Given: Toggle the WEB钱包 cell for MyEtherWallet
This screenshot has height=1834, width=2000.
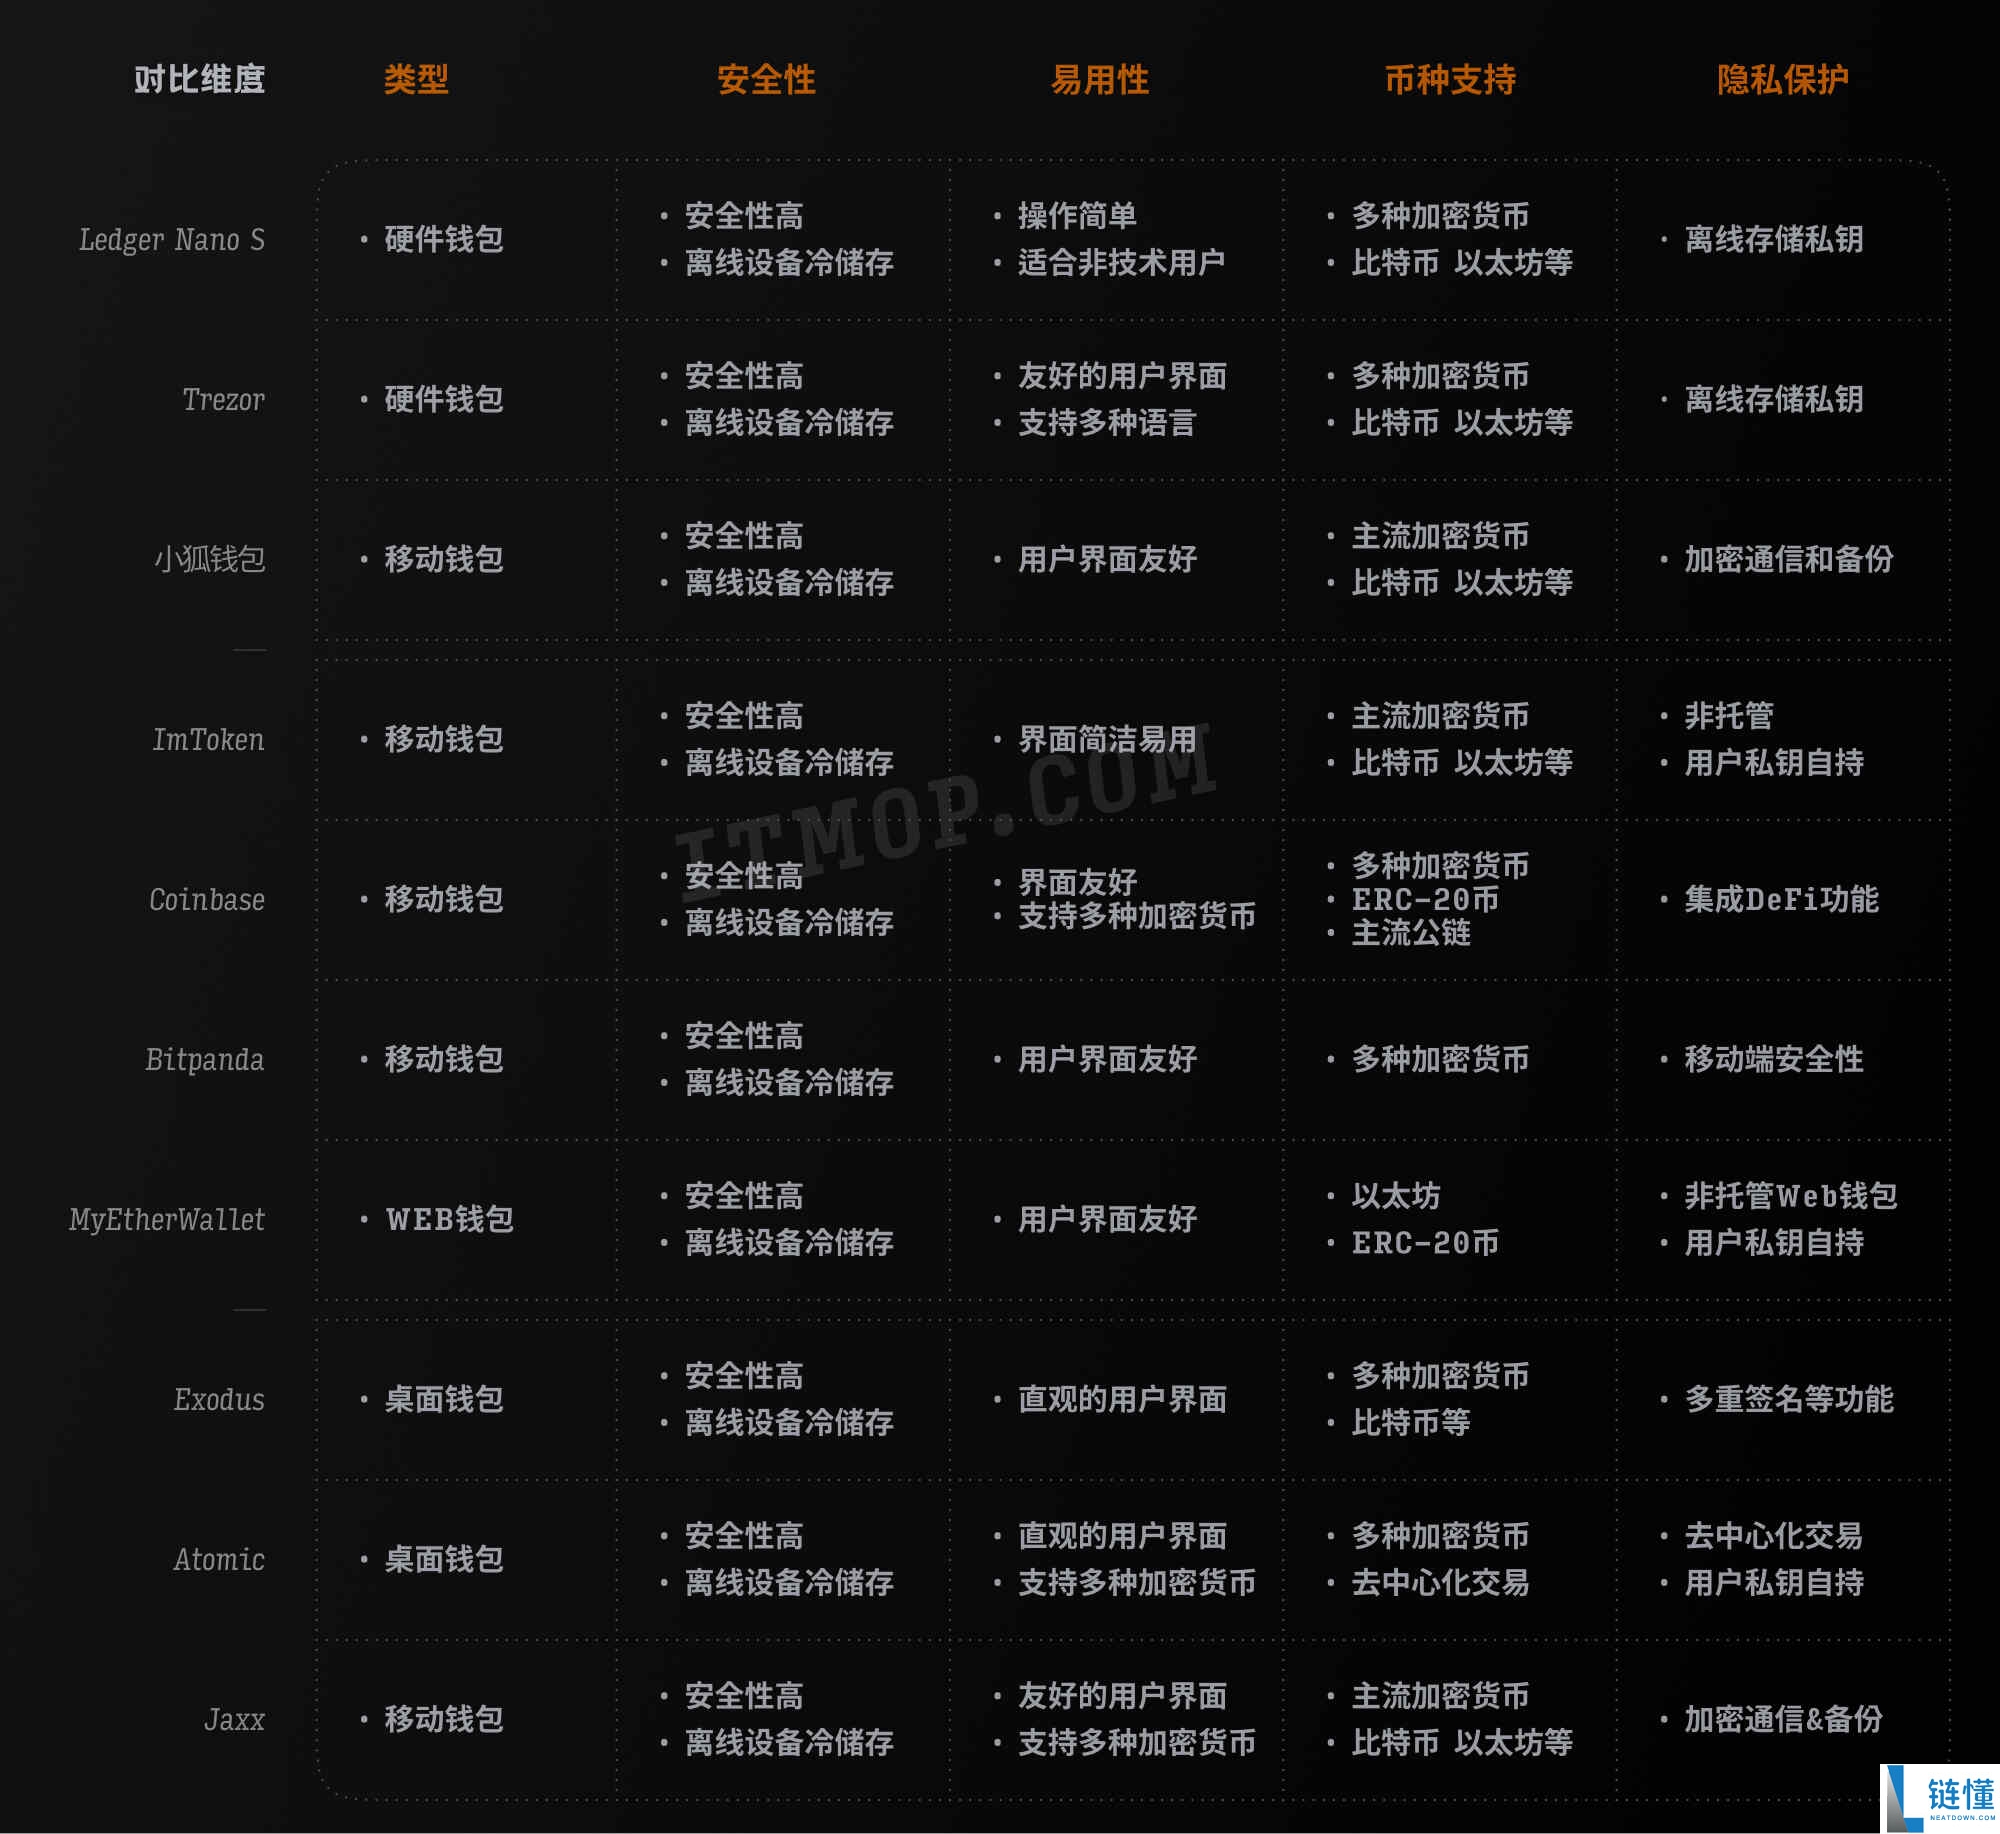Looking at the screenshot, I should 450,1219.
